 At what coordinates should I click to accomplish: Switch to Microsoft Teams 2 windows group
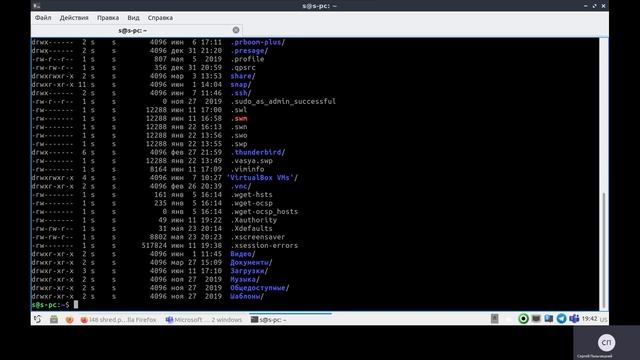[x=204, y=320]
